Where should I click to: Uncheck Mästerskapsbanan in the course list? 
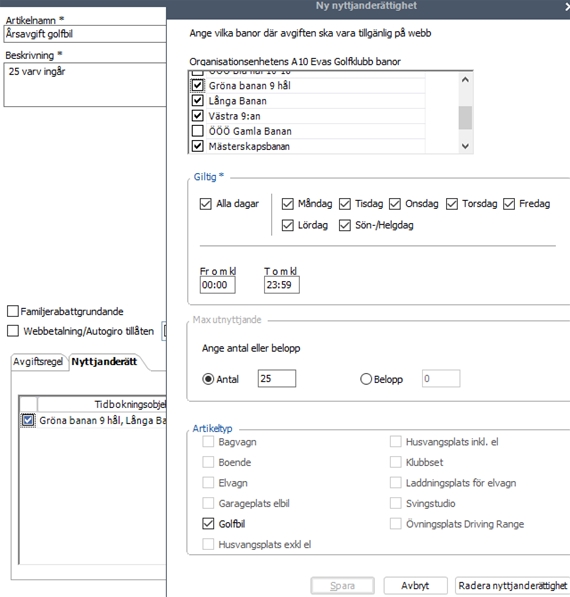(x=198, y=146)
